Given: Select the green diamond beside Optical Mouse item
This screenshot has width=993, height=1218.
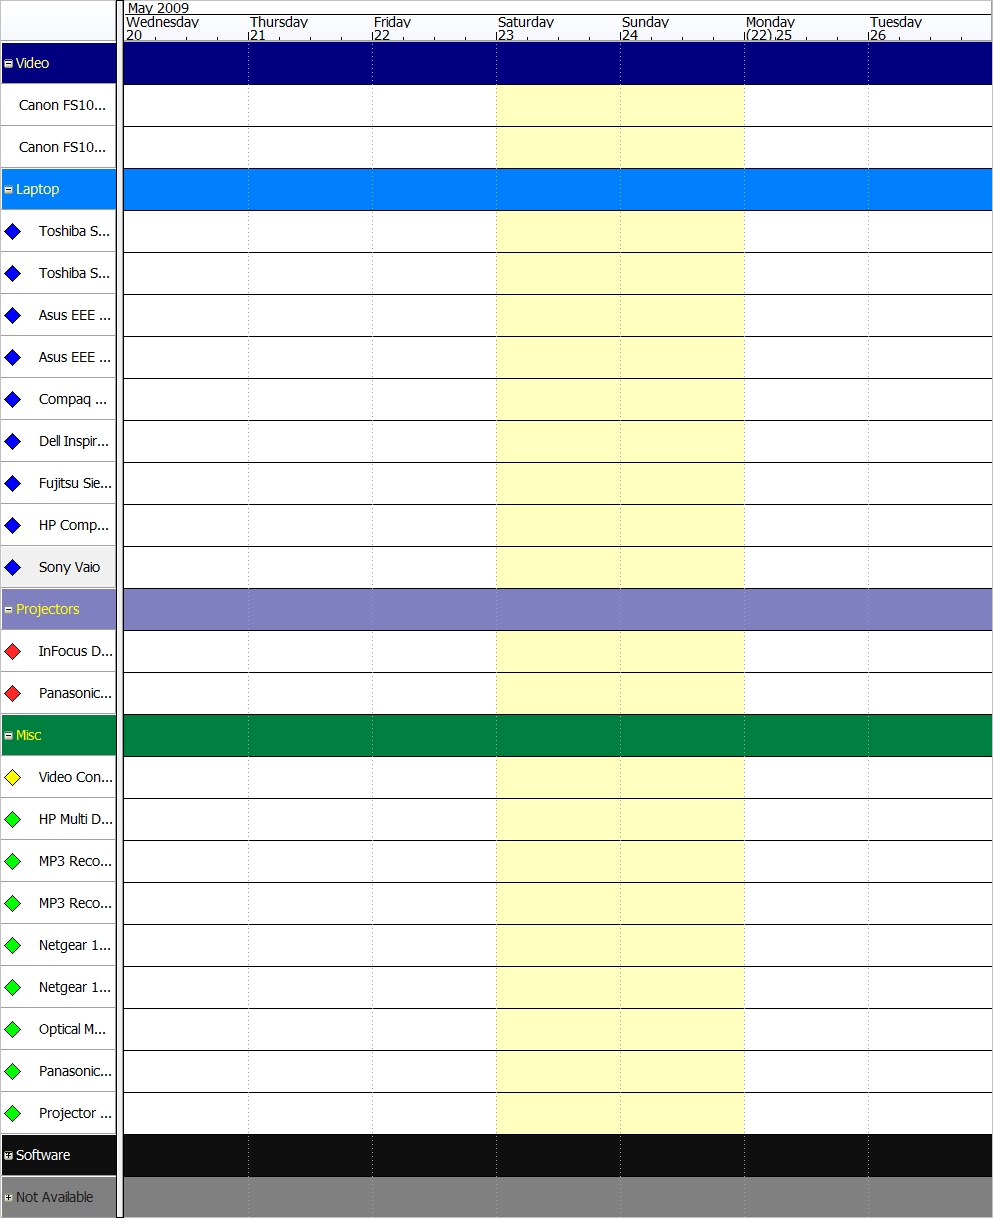Looking at the screenshot, I should point(13,1029).
